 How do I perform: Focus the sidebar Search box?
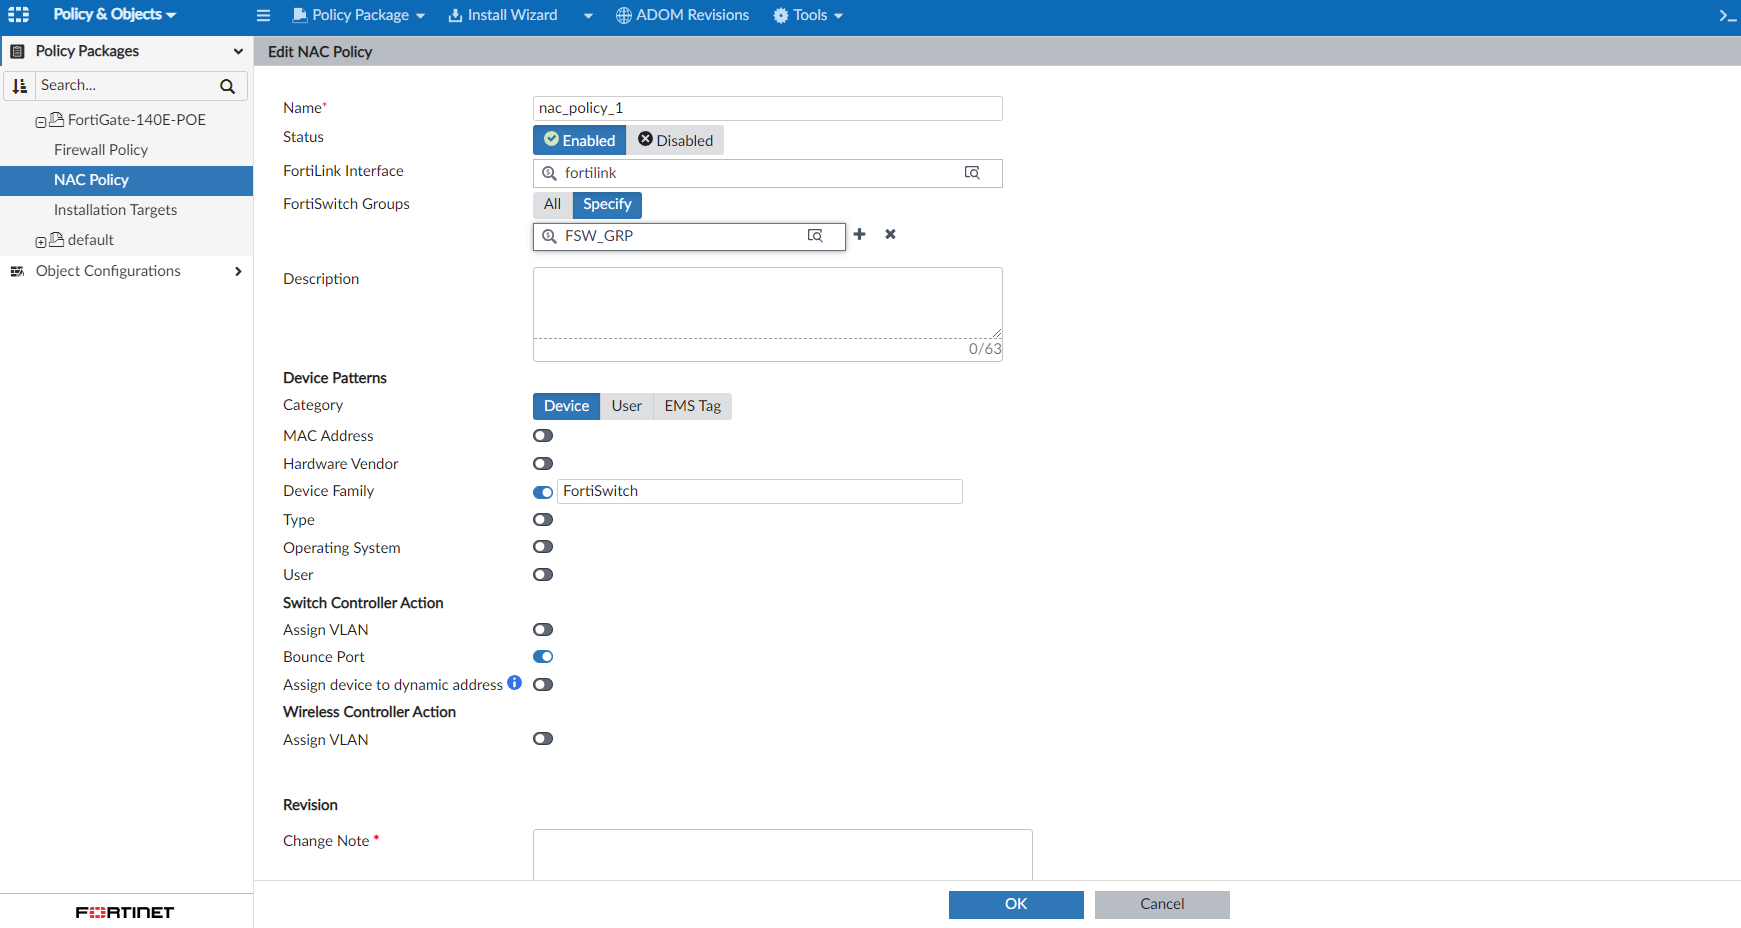[x=127, y=86]
